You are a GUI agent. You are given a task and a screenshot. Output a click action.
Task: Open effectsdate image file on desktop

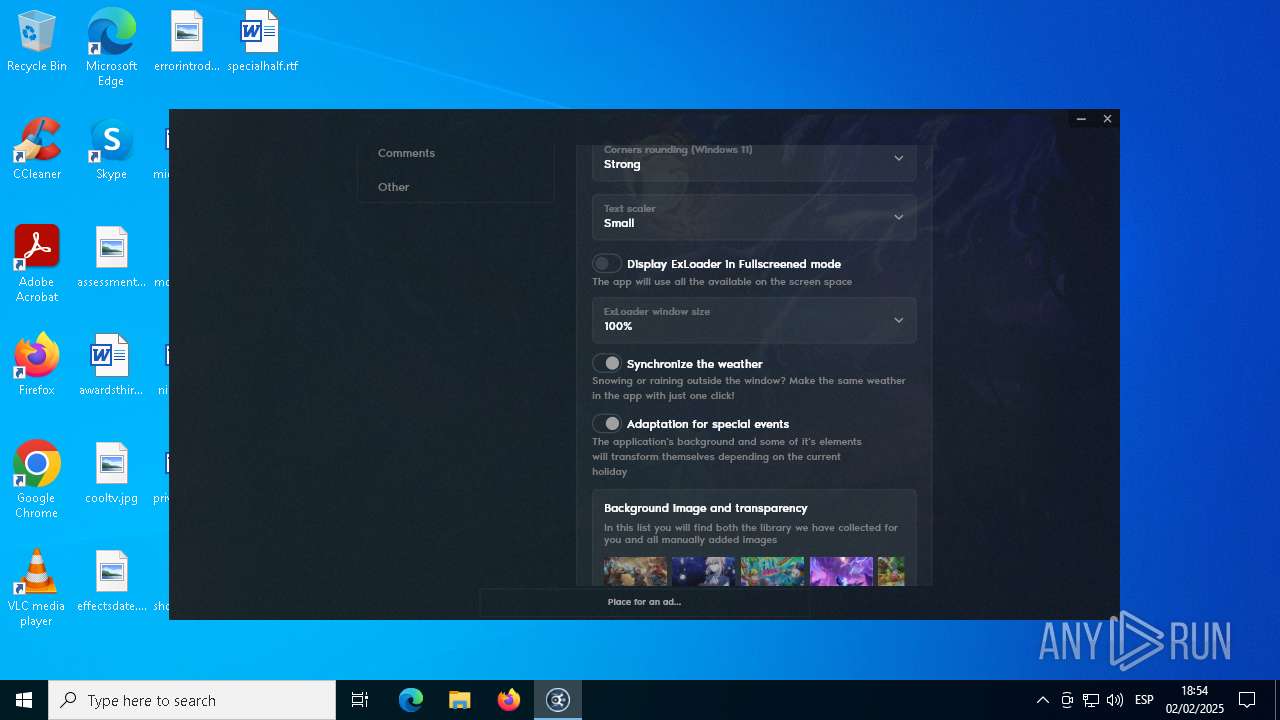click(x=111, y=582)
